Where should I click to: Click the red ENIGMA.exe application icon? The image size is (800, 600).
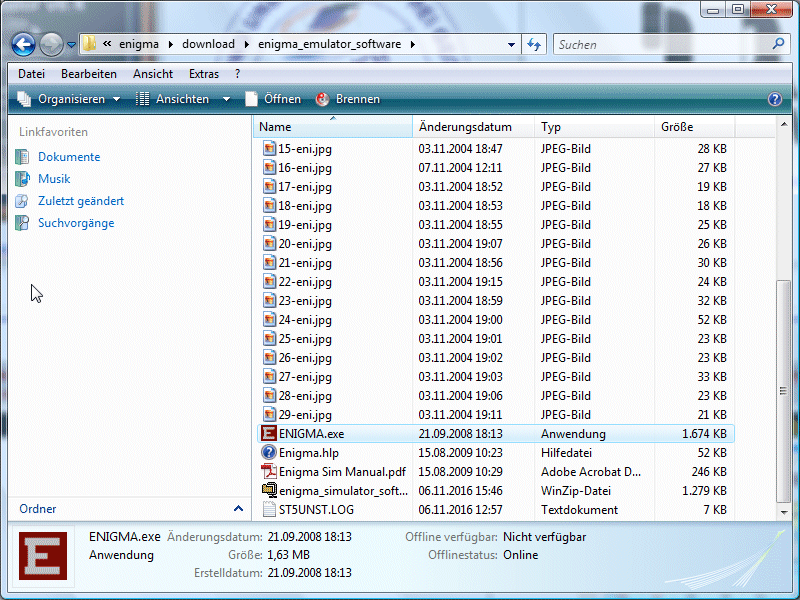pos(268,433)
